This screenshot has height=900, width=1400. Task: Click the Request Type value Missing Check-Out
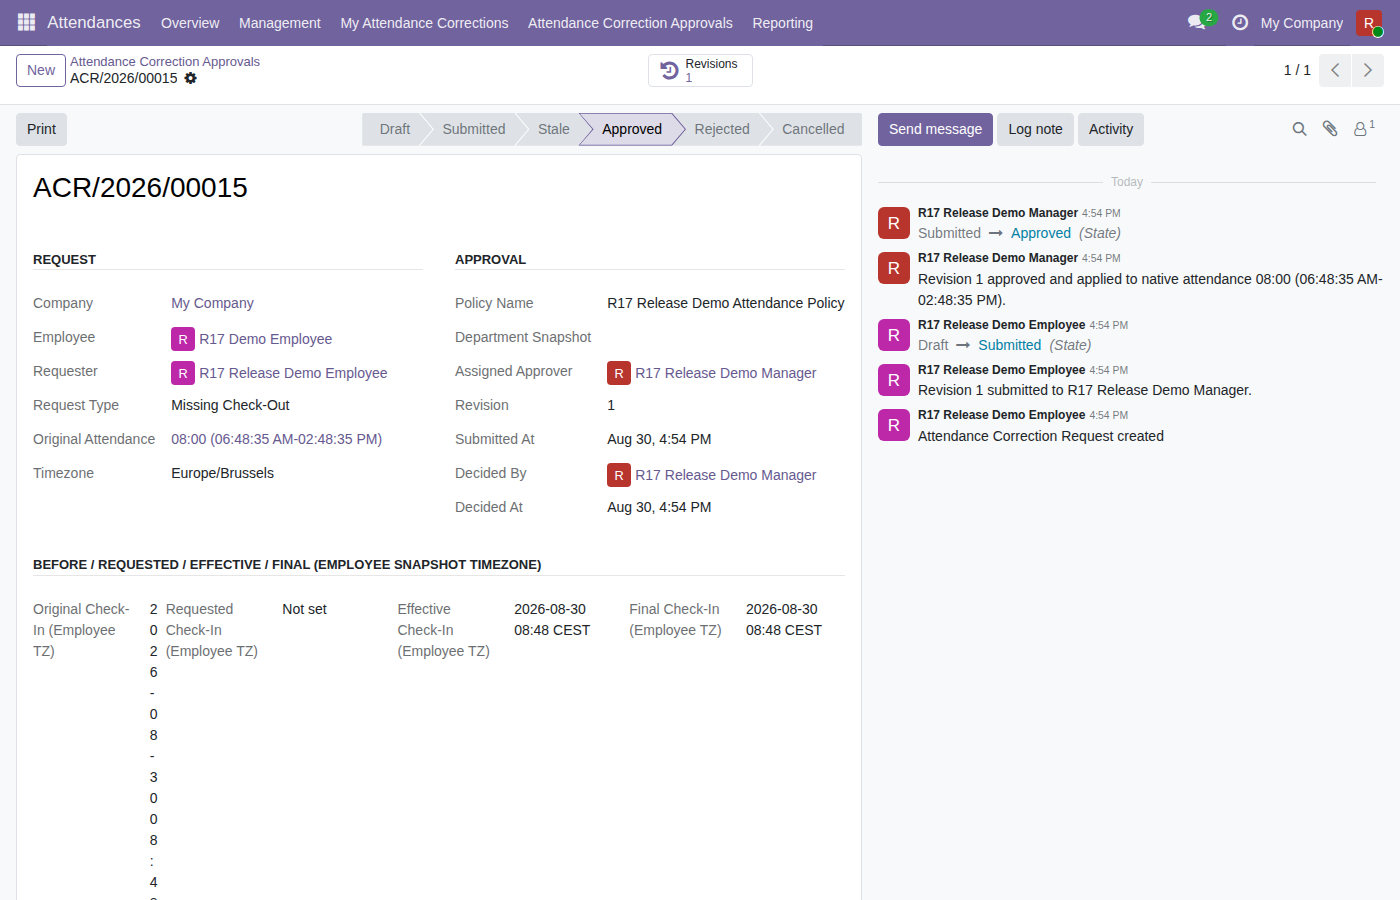(x=230, y=405)
